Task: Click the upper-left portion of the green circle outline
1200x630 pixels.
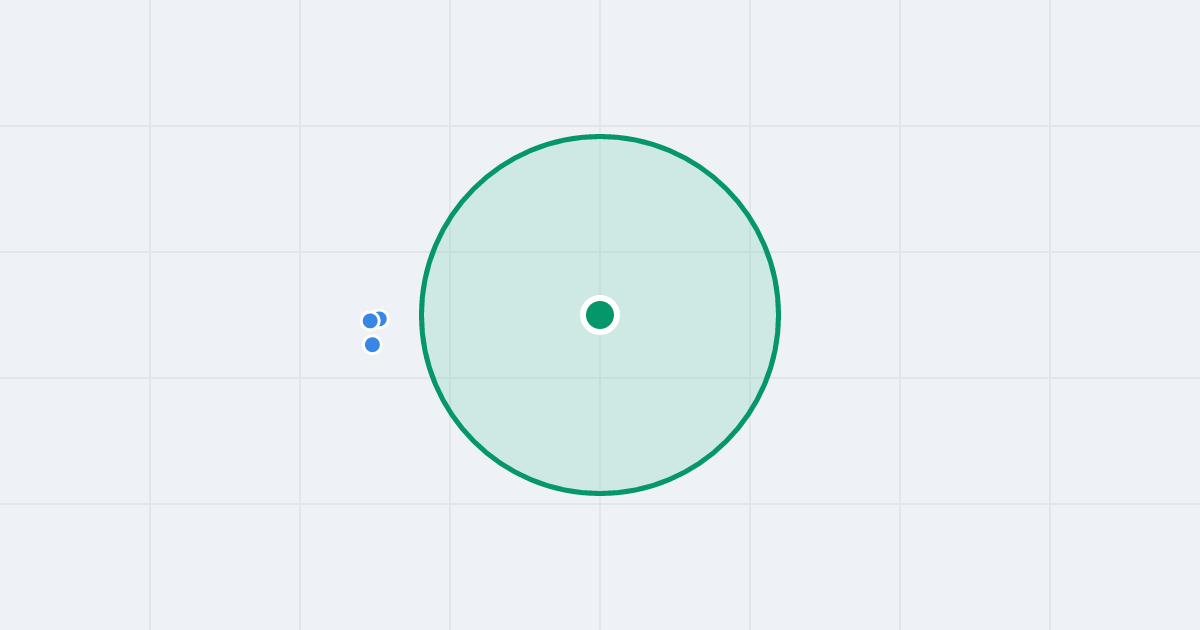Action: tap(474, 189)
